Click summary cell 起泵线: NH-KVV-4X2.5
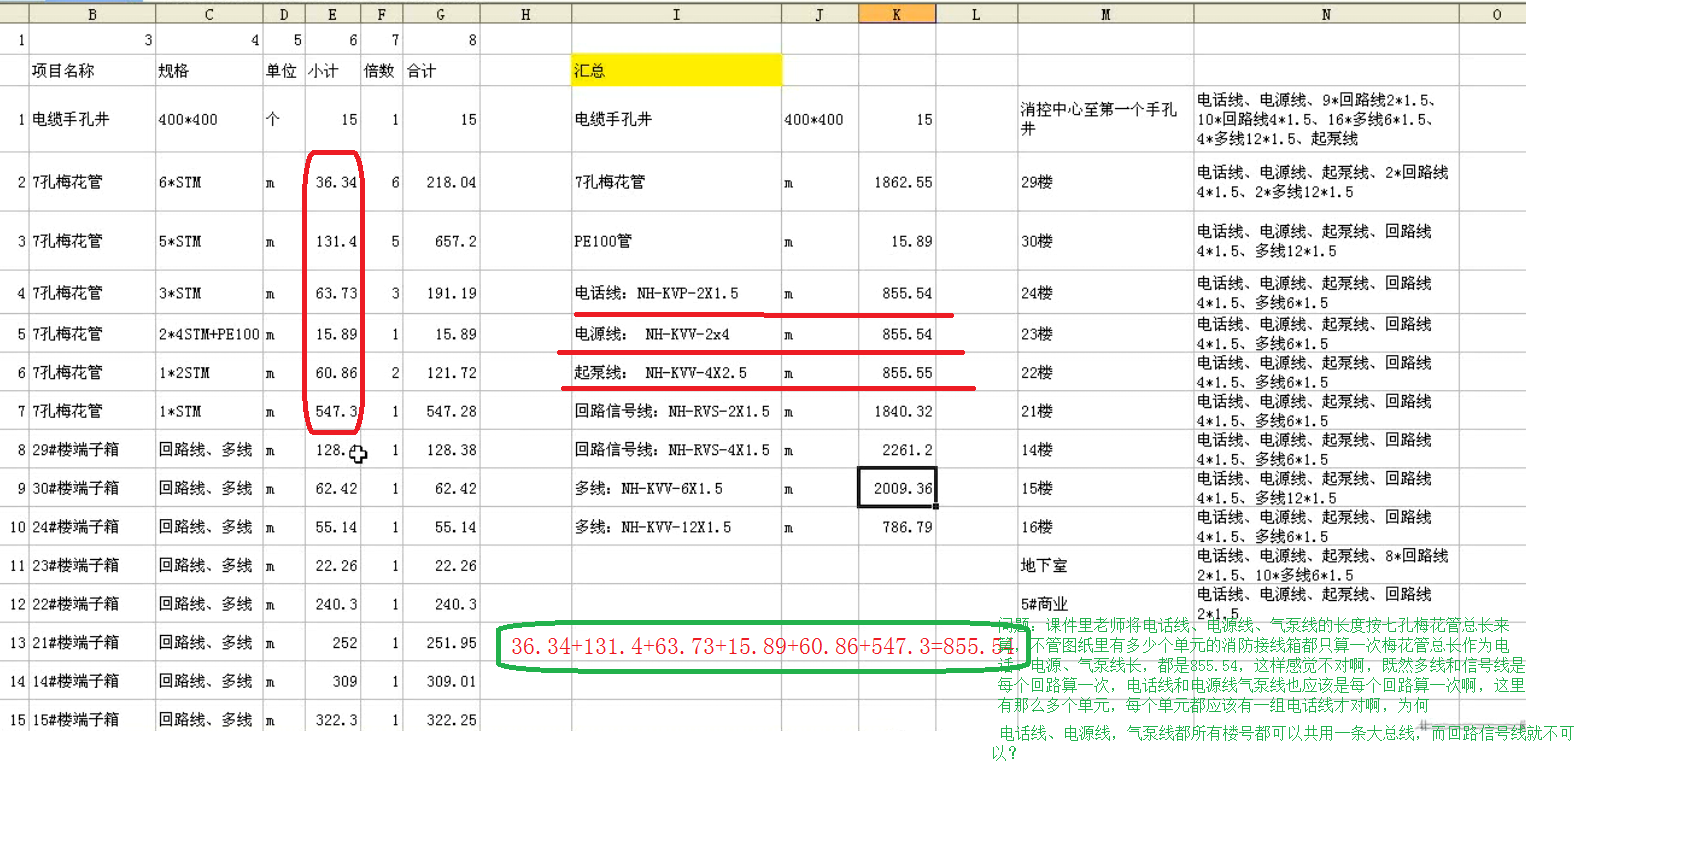Screen dimensions: 1682x863 (x=676, y=372)
